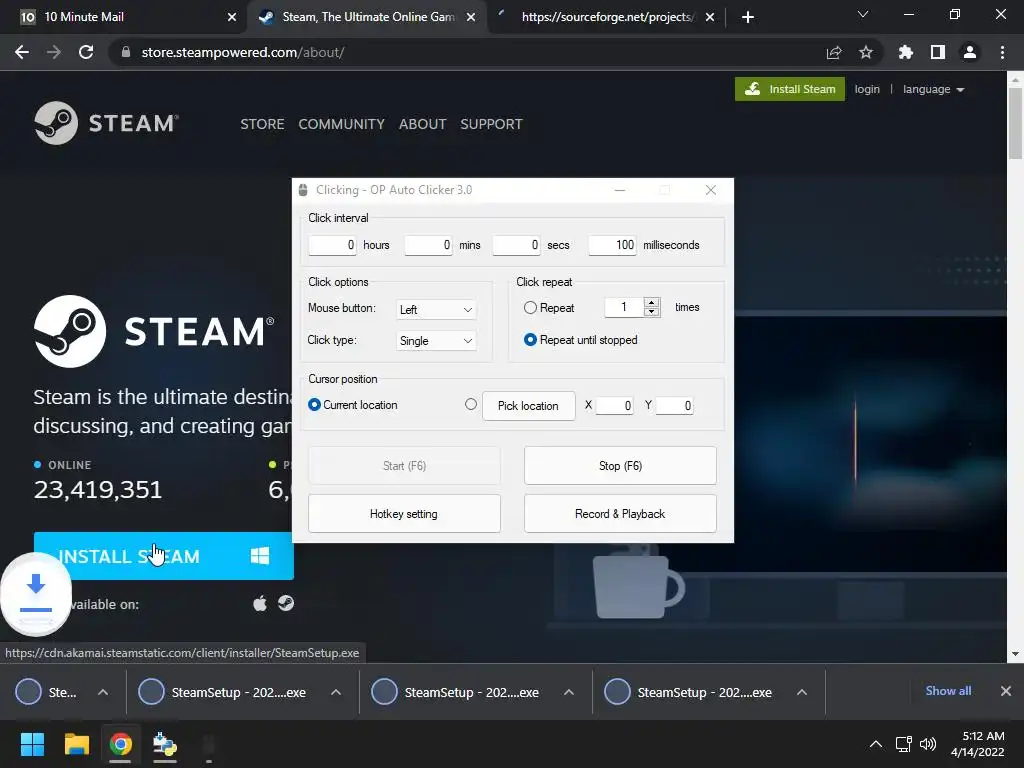Viewport: 1024px width, 768px height.
Task: Click the SteamOS availability icon
Action: point(286,603)
